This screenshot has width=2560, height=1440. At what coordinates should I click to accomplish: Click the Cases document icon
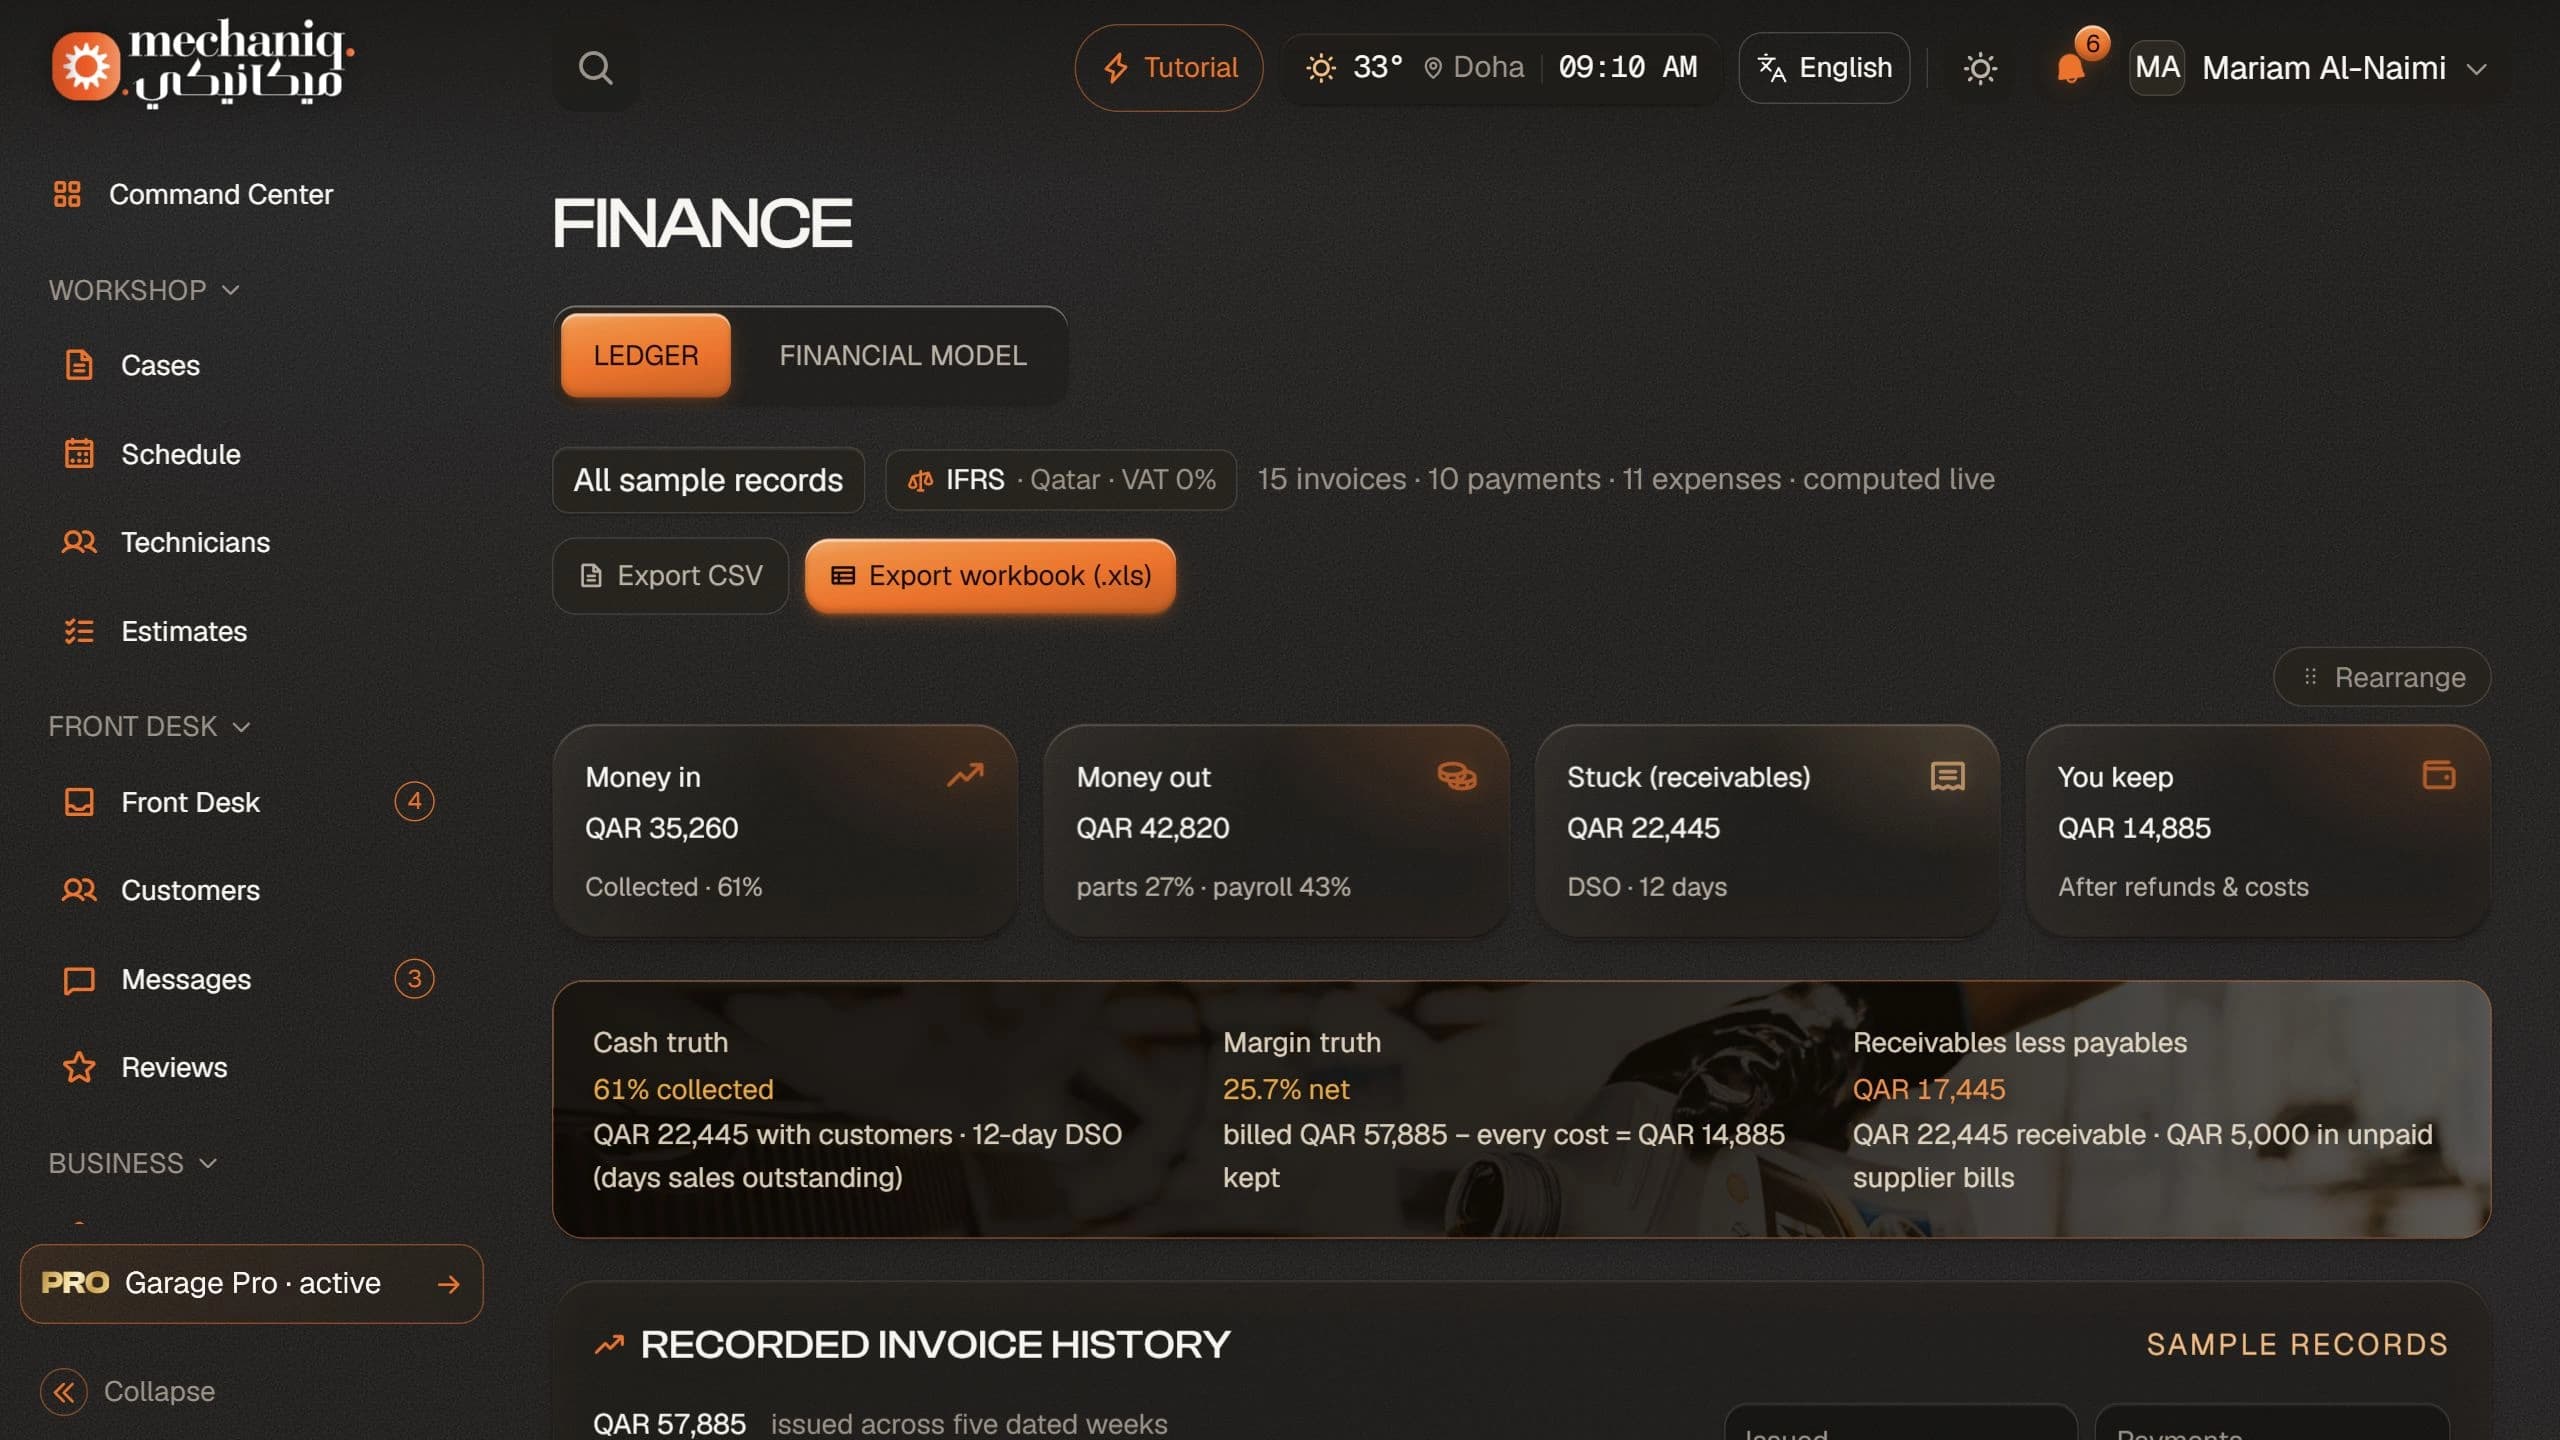point(79,365)
